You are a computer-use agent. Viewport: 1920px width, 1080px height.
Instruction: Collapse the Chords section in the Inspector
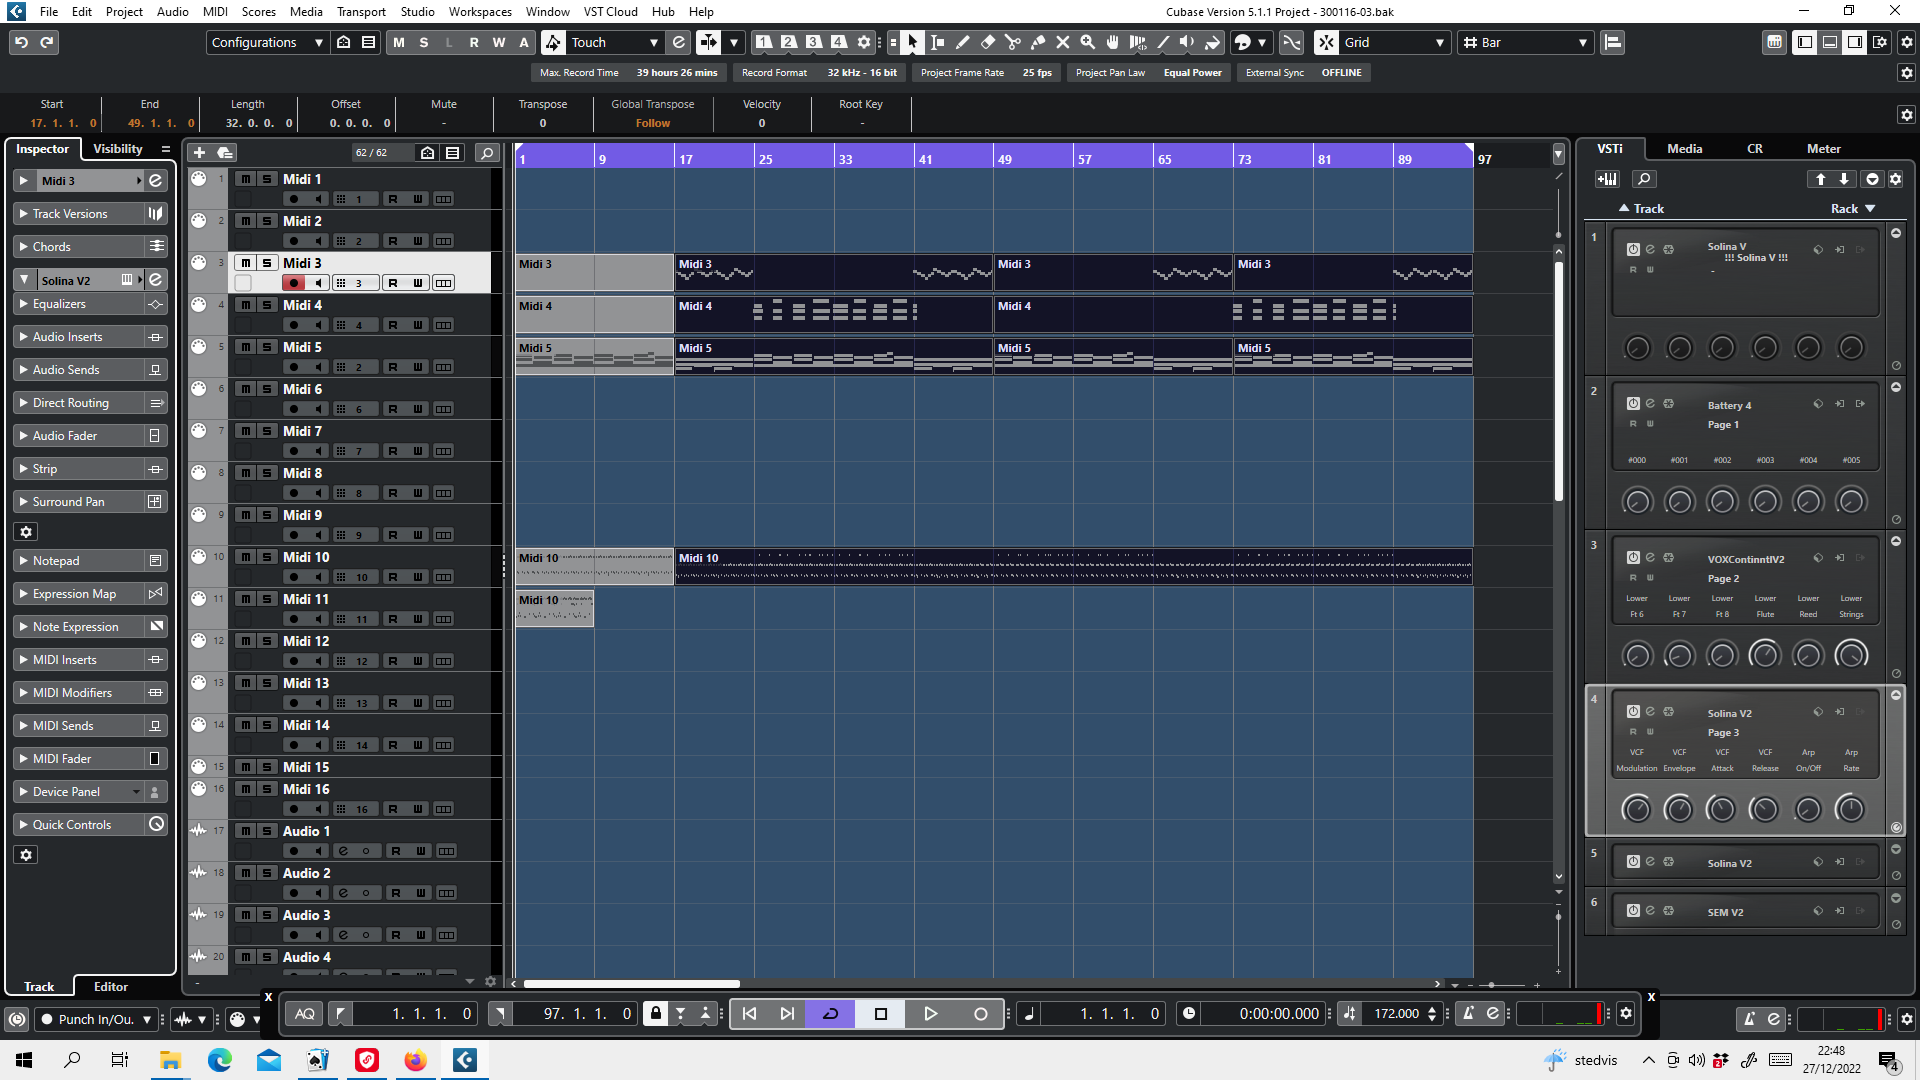point(22,246)
